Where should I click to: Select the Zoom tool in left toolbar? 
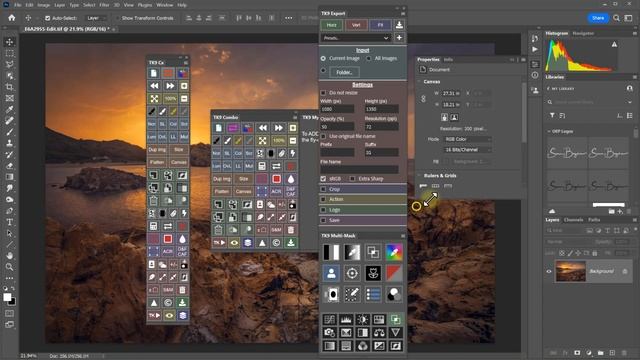point(9,267)
